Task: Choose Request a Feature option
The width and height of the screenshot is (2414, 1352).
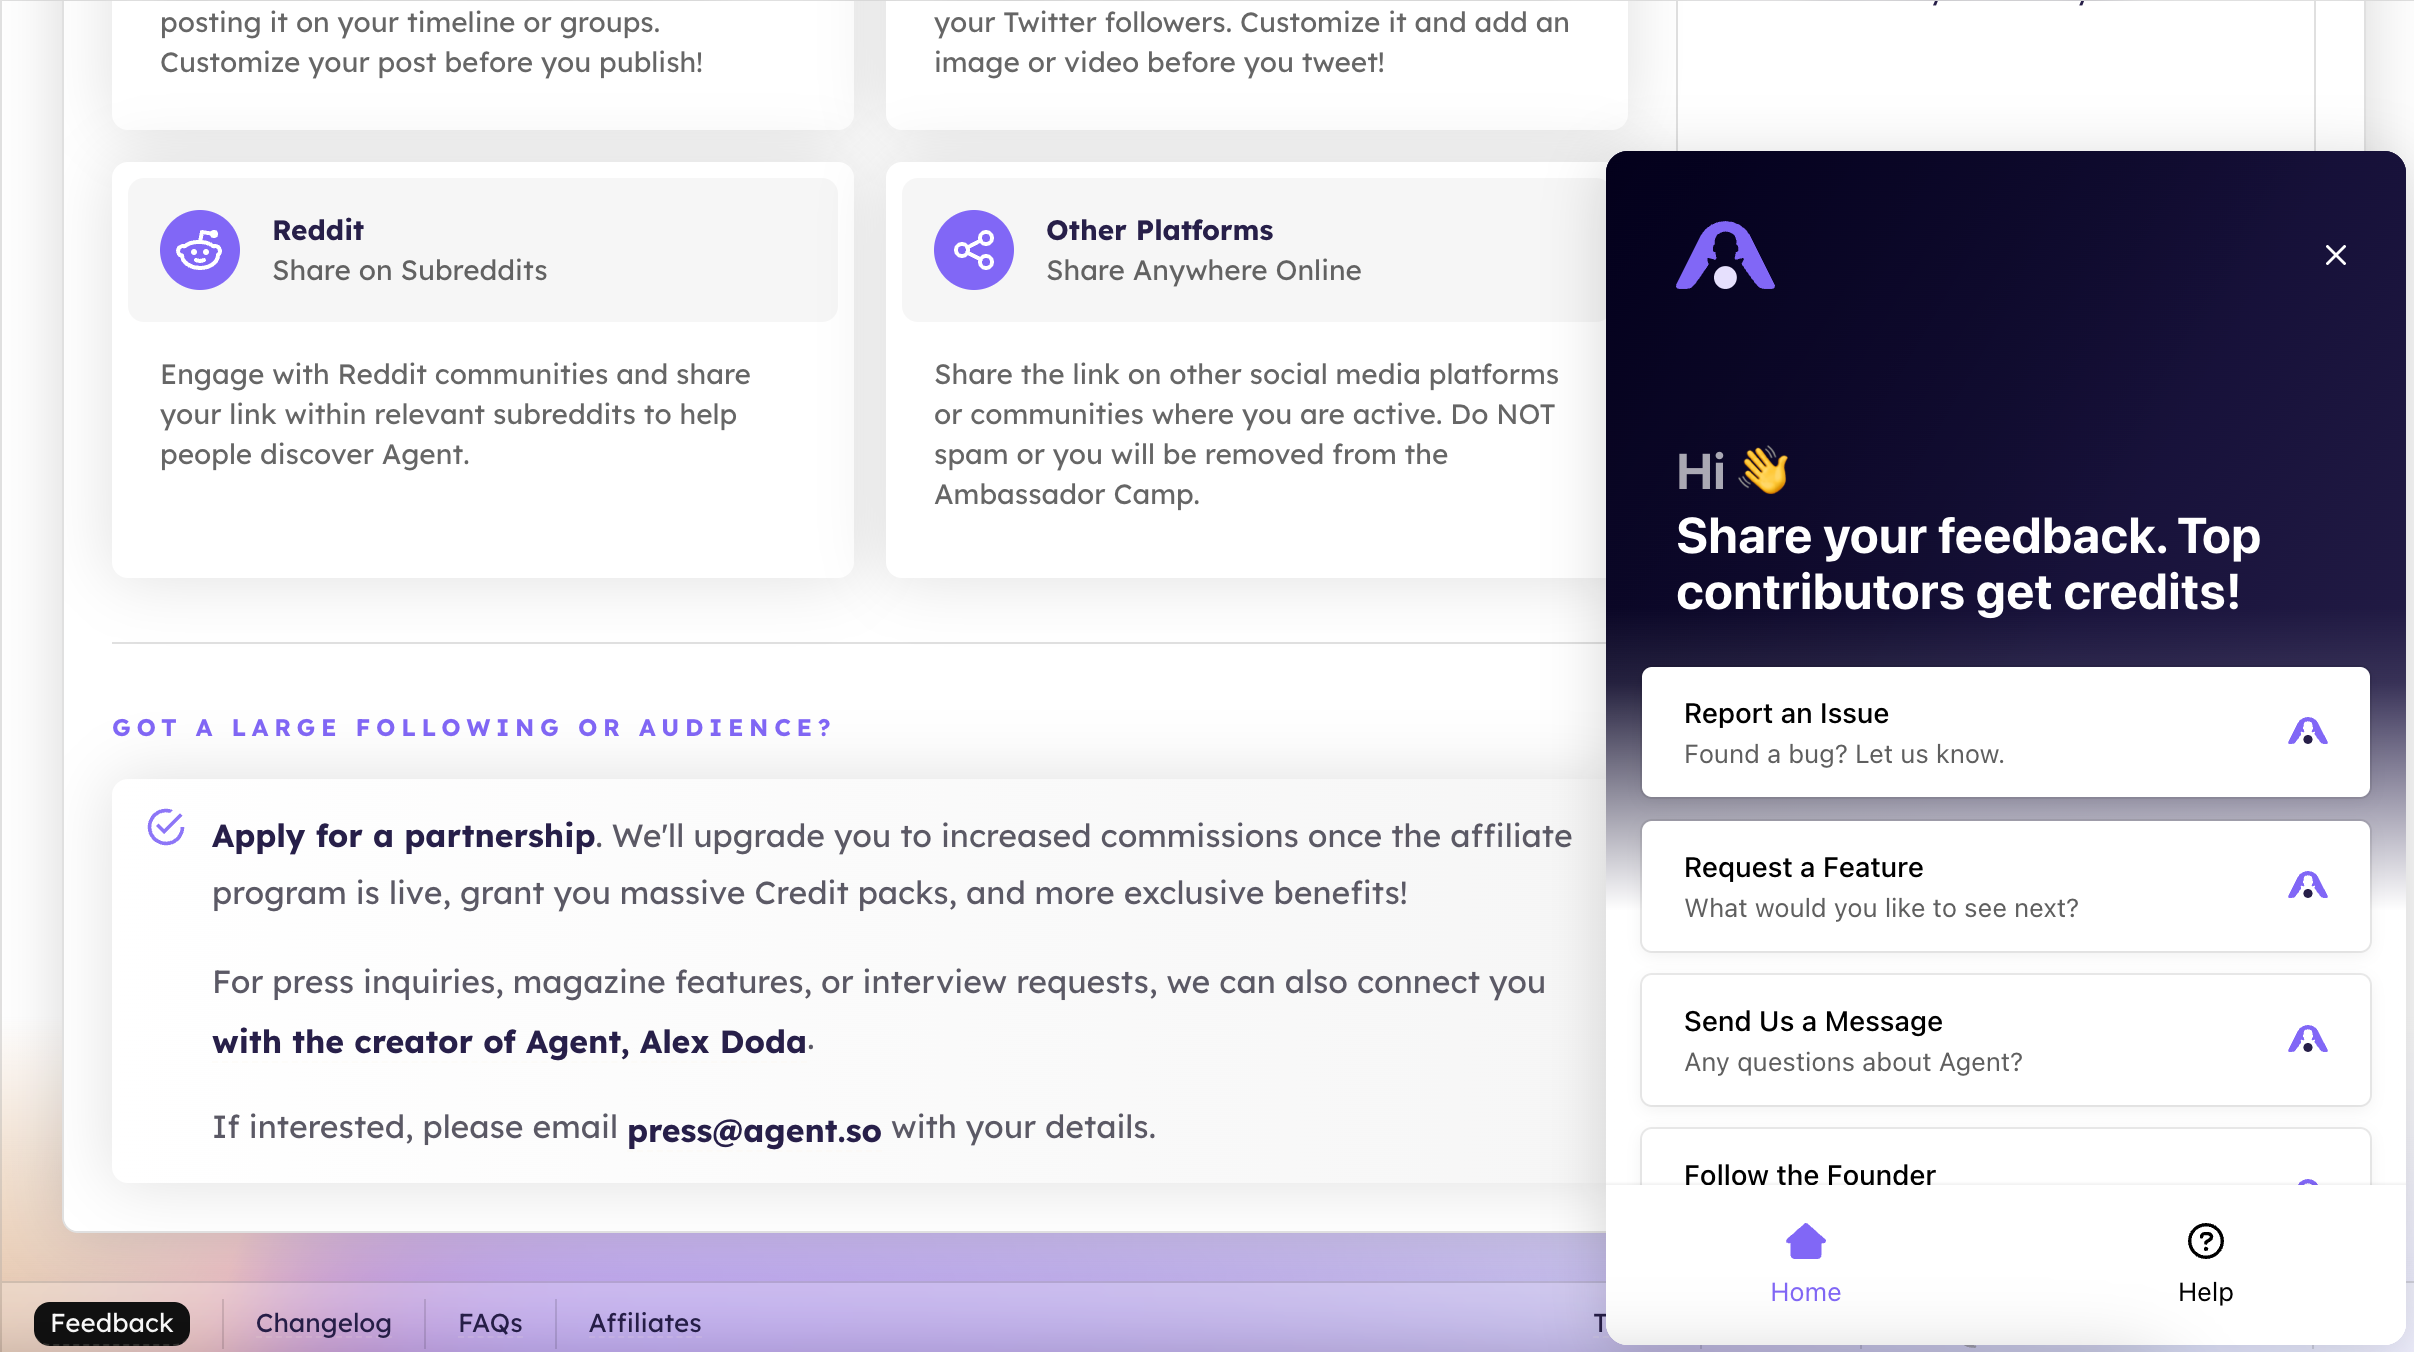Action: coord(2006,886)
